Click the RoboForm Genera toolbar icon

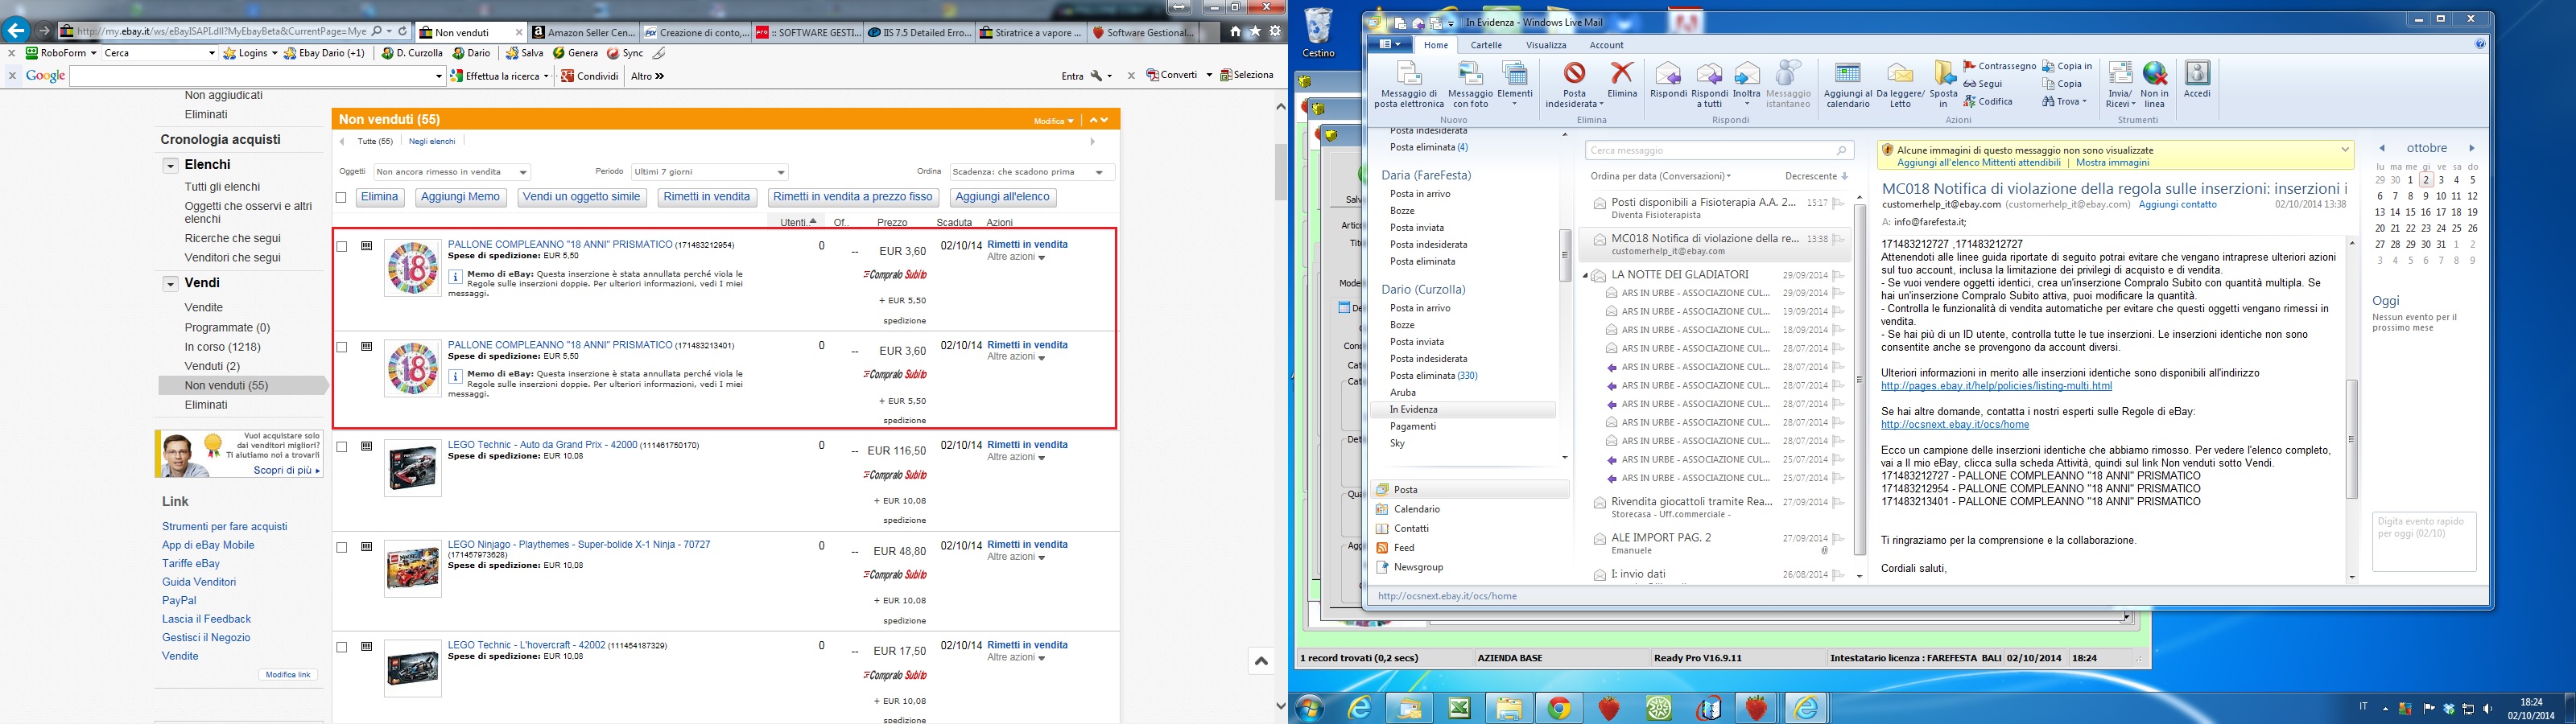pos(575,53)
